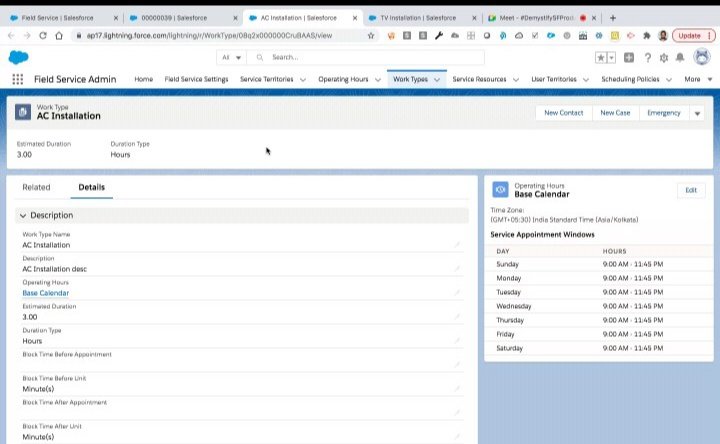Open the App Launcher grid icon
This screenshot has height=444, width=720.
coord(17,79)
